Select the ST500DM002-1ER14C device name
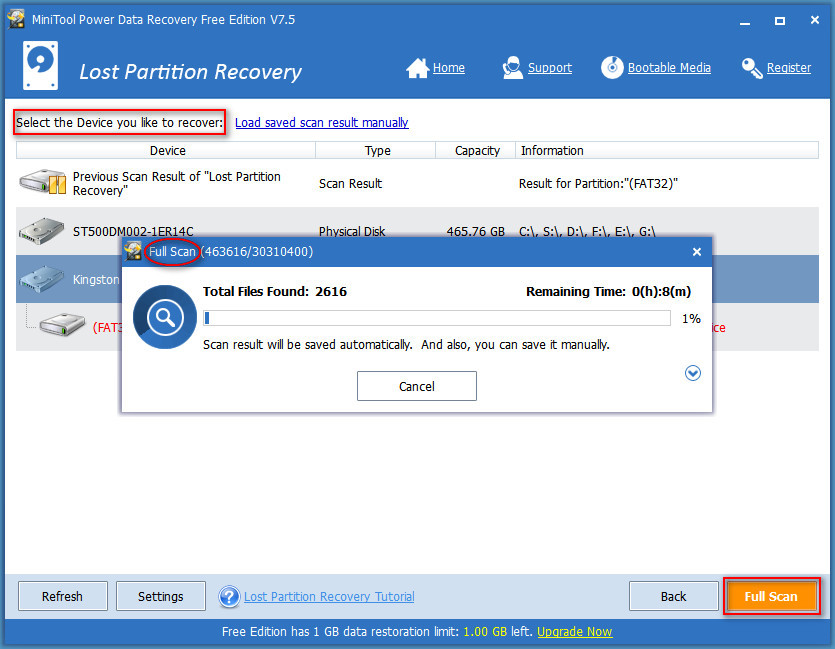Screen dimensions: 835x649 (133, 232)
